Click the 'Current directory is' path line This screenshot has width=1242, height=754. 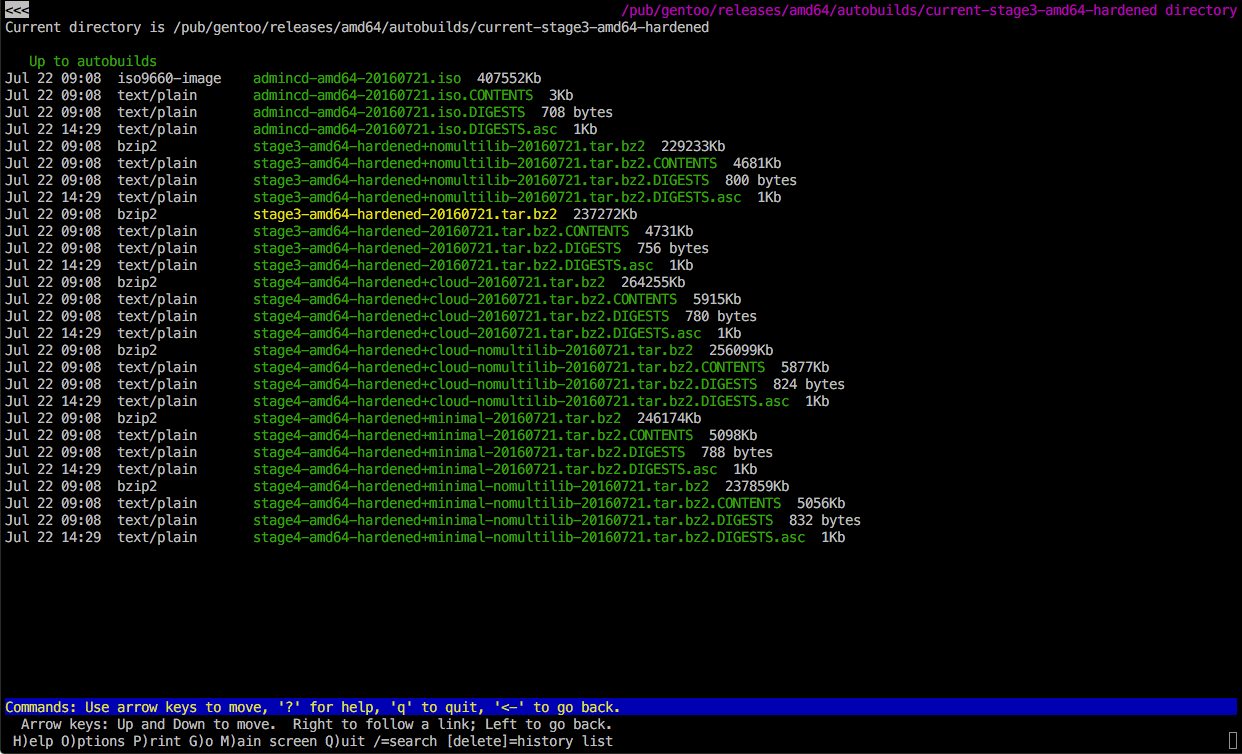[357, 27]
